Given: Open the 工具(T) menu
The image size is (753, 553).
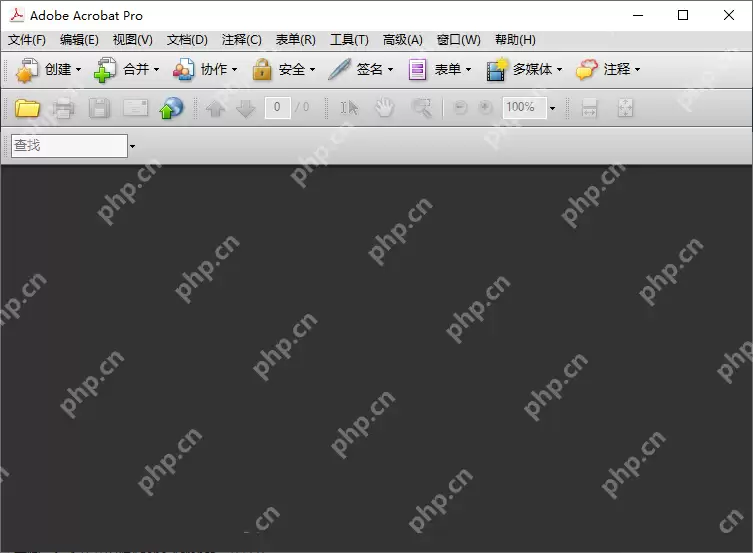Looking at the screenshot, I should 349,40.
